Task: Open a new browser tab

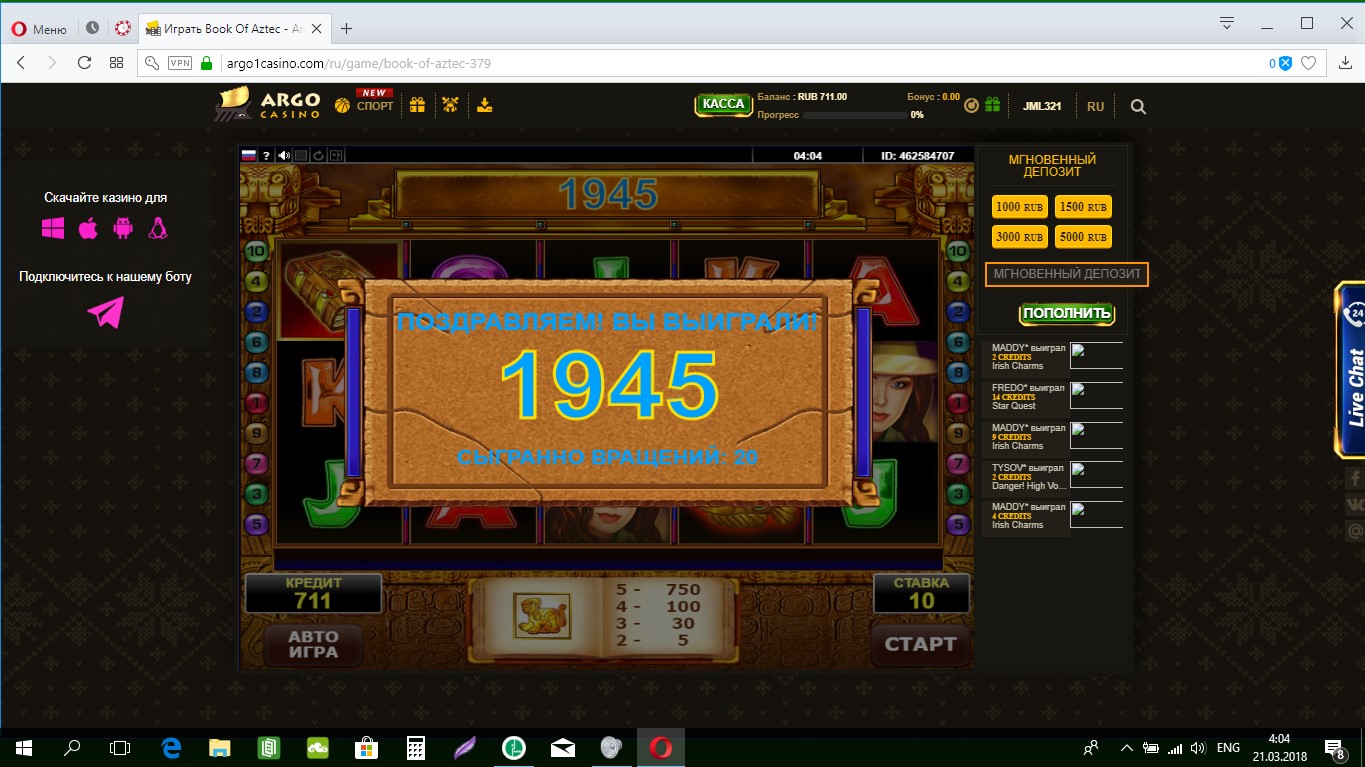Action: pyautogui.click(x=347, y=29)
